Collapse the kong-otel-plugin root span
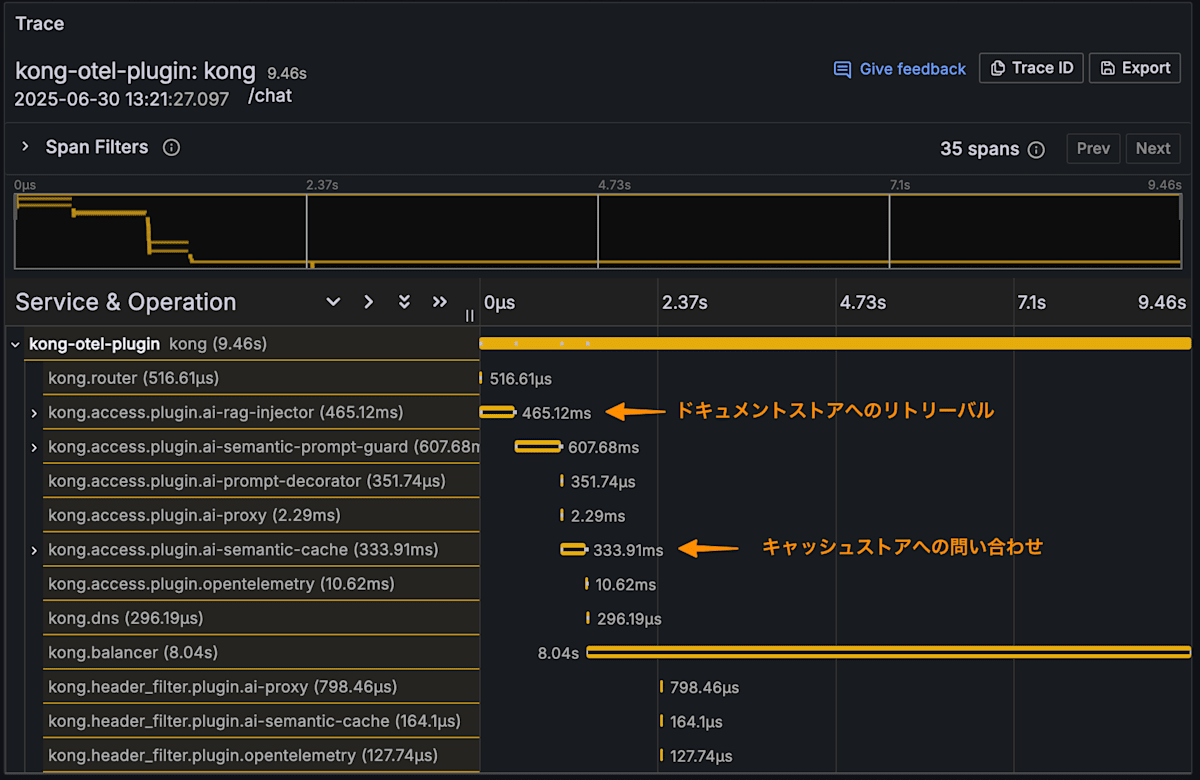Image resolution: width=1200 pixels, height=780 pixels. click(x=15, y=344)
